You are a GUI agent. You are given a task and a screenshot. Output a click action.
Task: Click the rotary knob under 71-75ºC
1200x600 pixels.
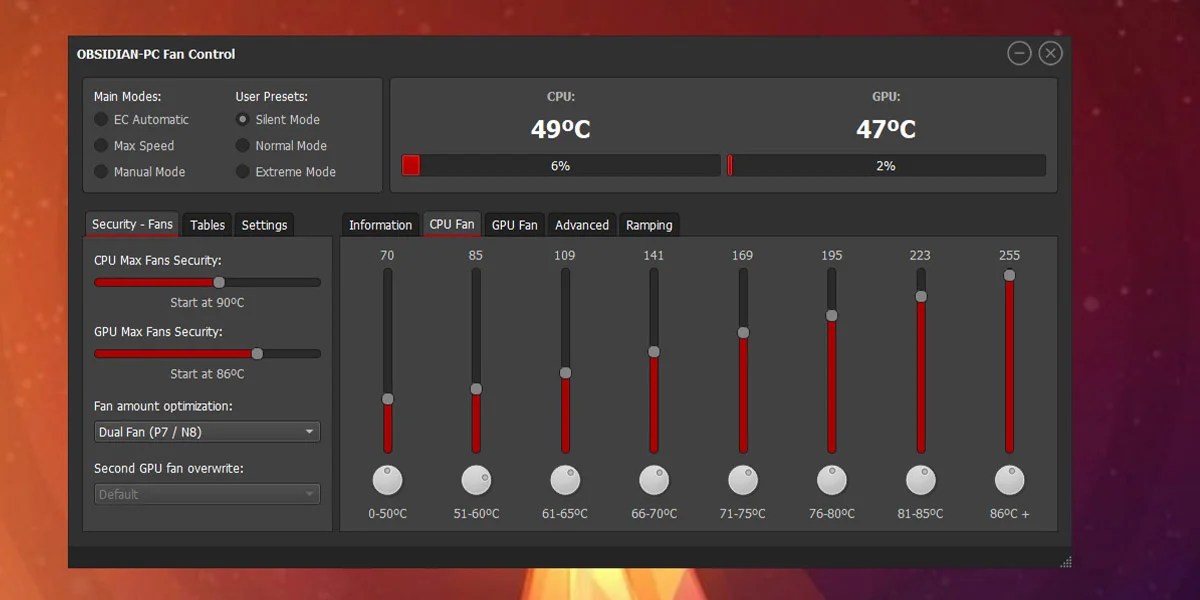point(743,481)
